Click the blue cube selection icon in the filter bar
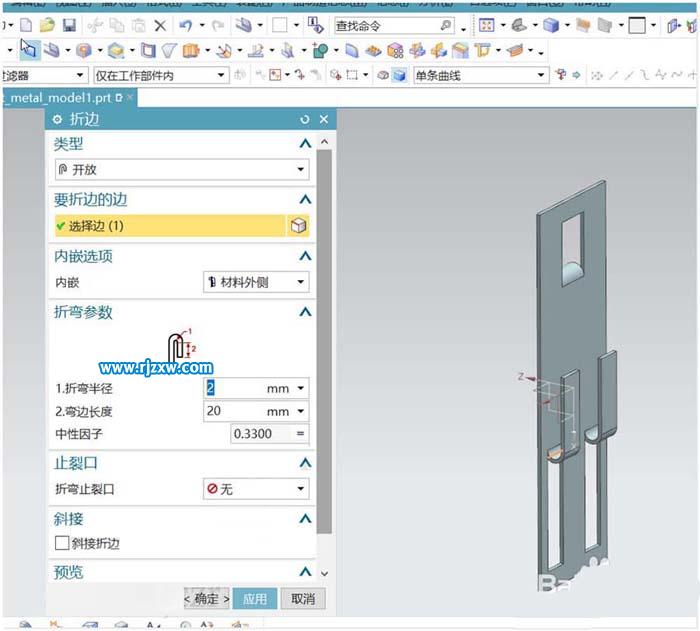The height and width of the screenshot is (631, 700). (x=400, y=75)
